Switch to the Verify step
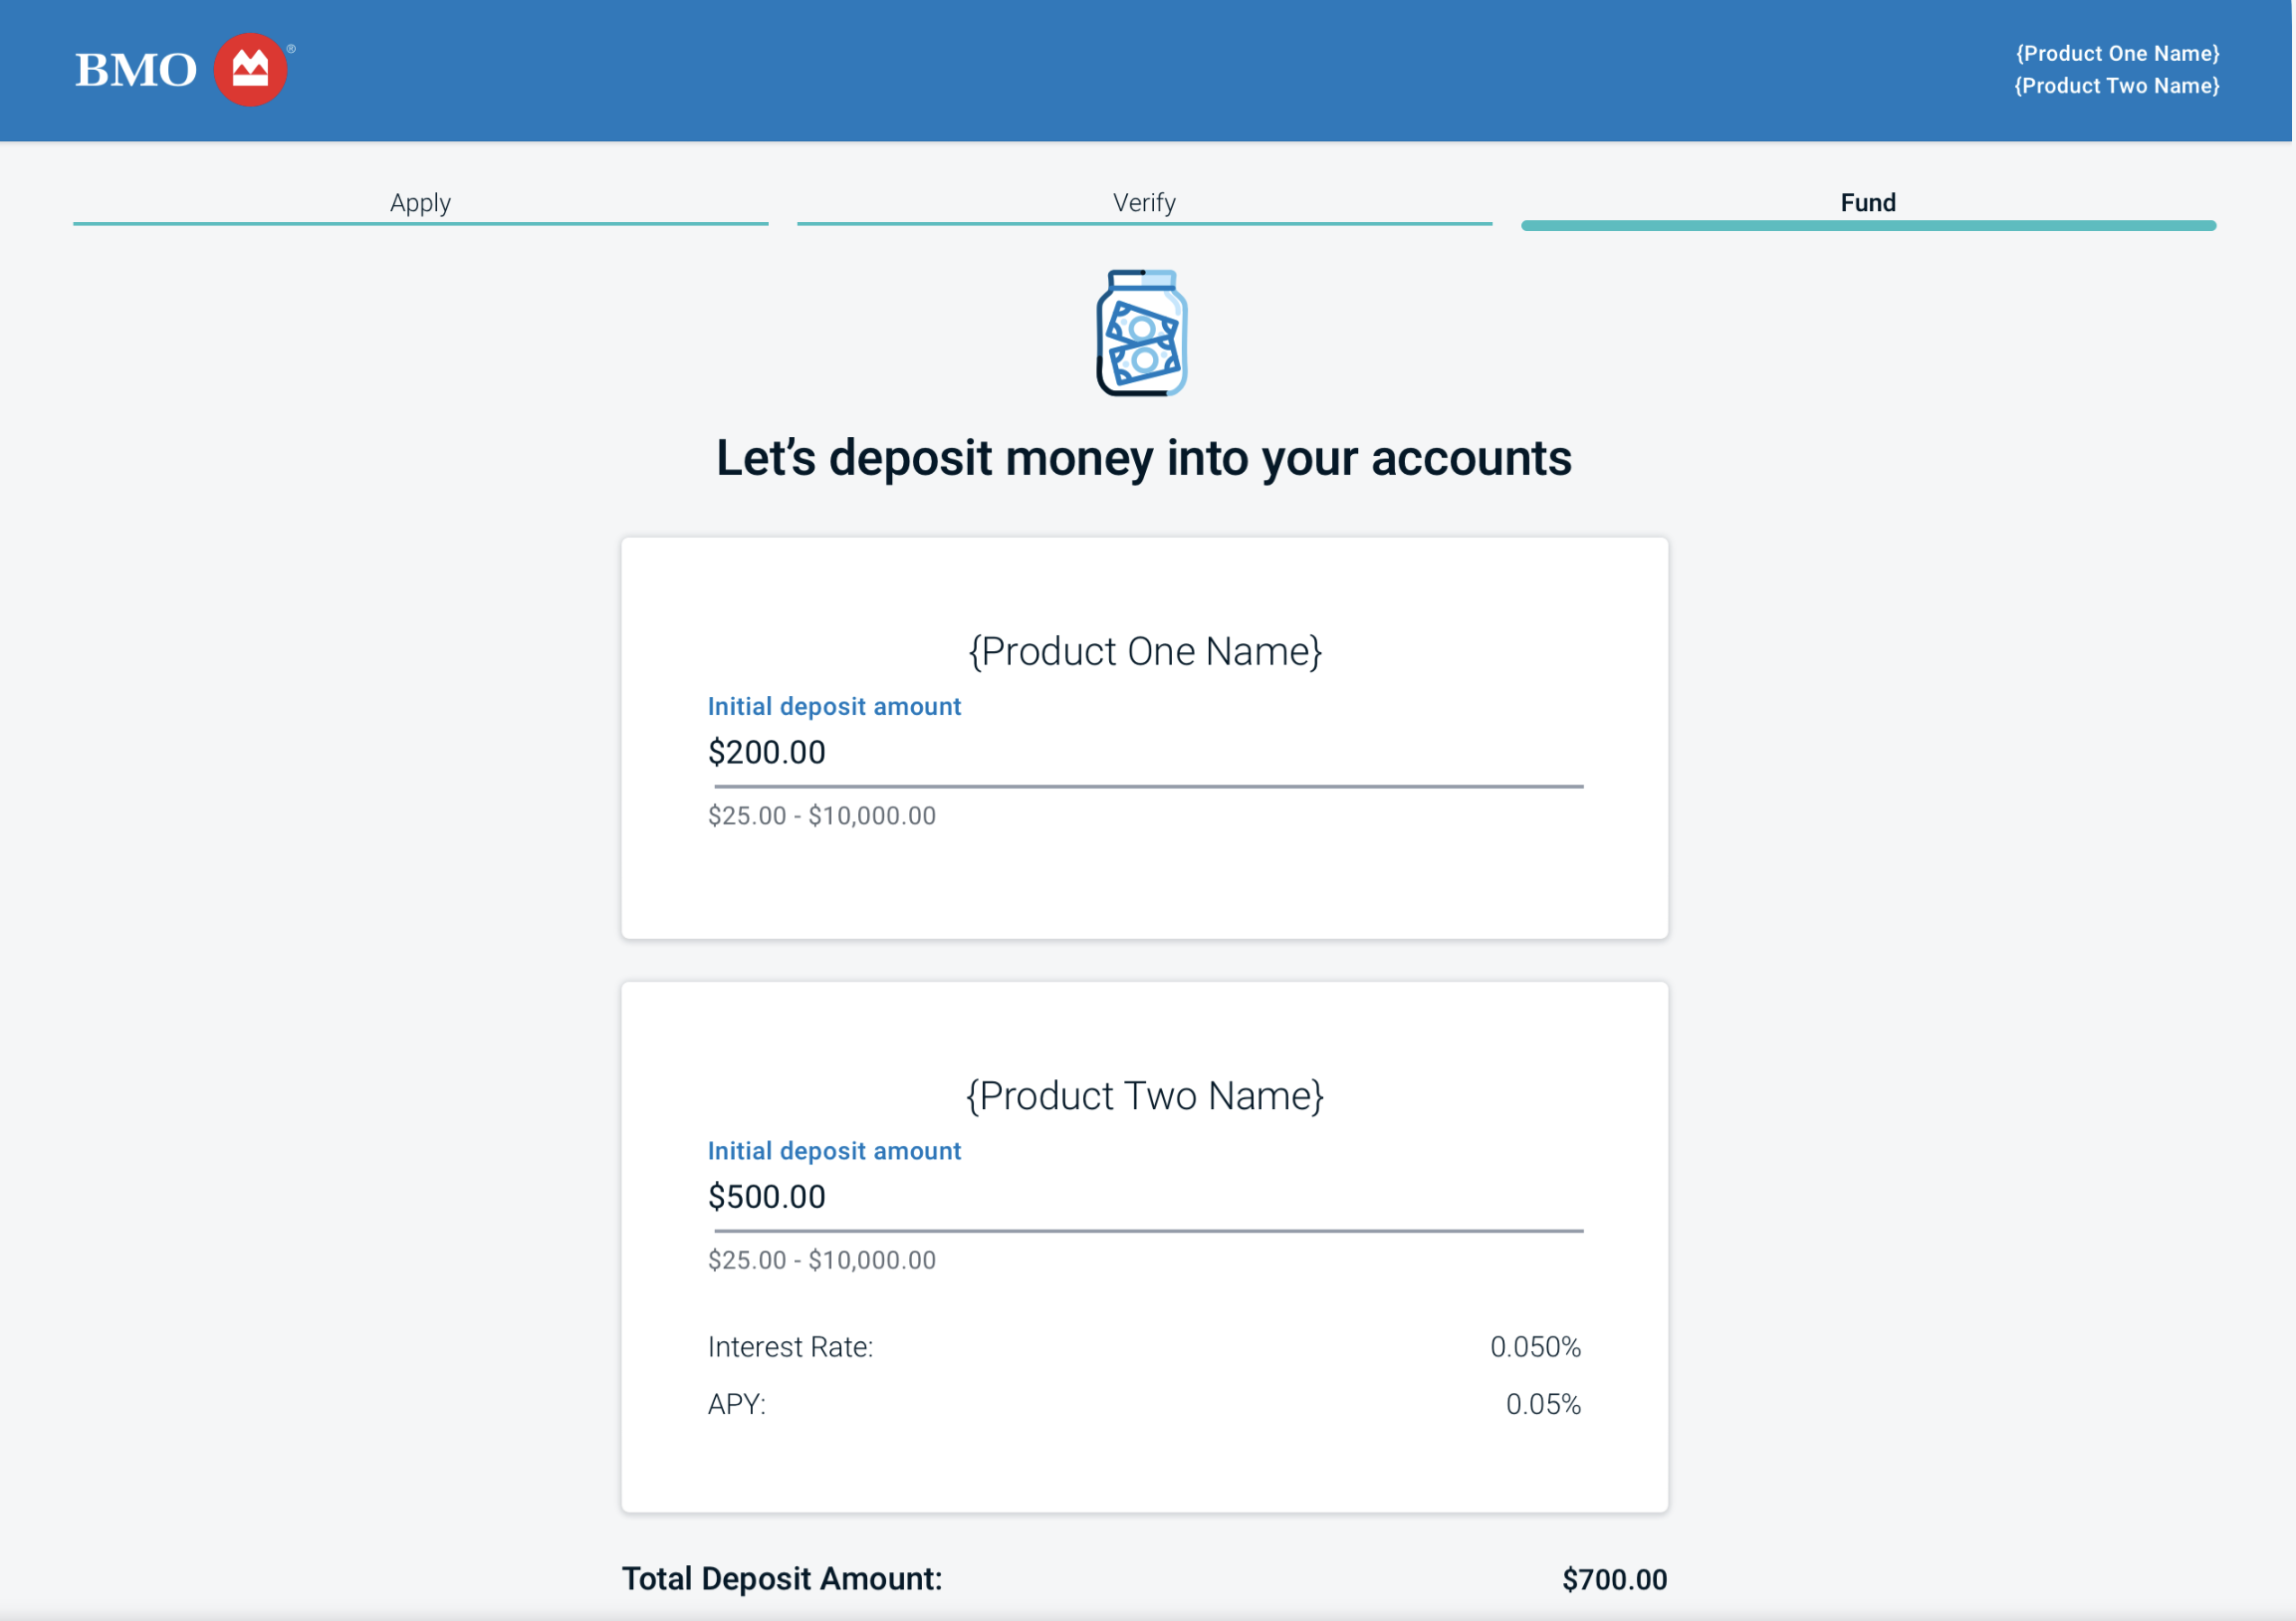 [1143, 203]
